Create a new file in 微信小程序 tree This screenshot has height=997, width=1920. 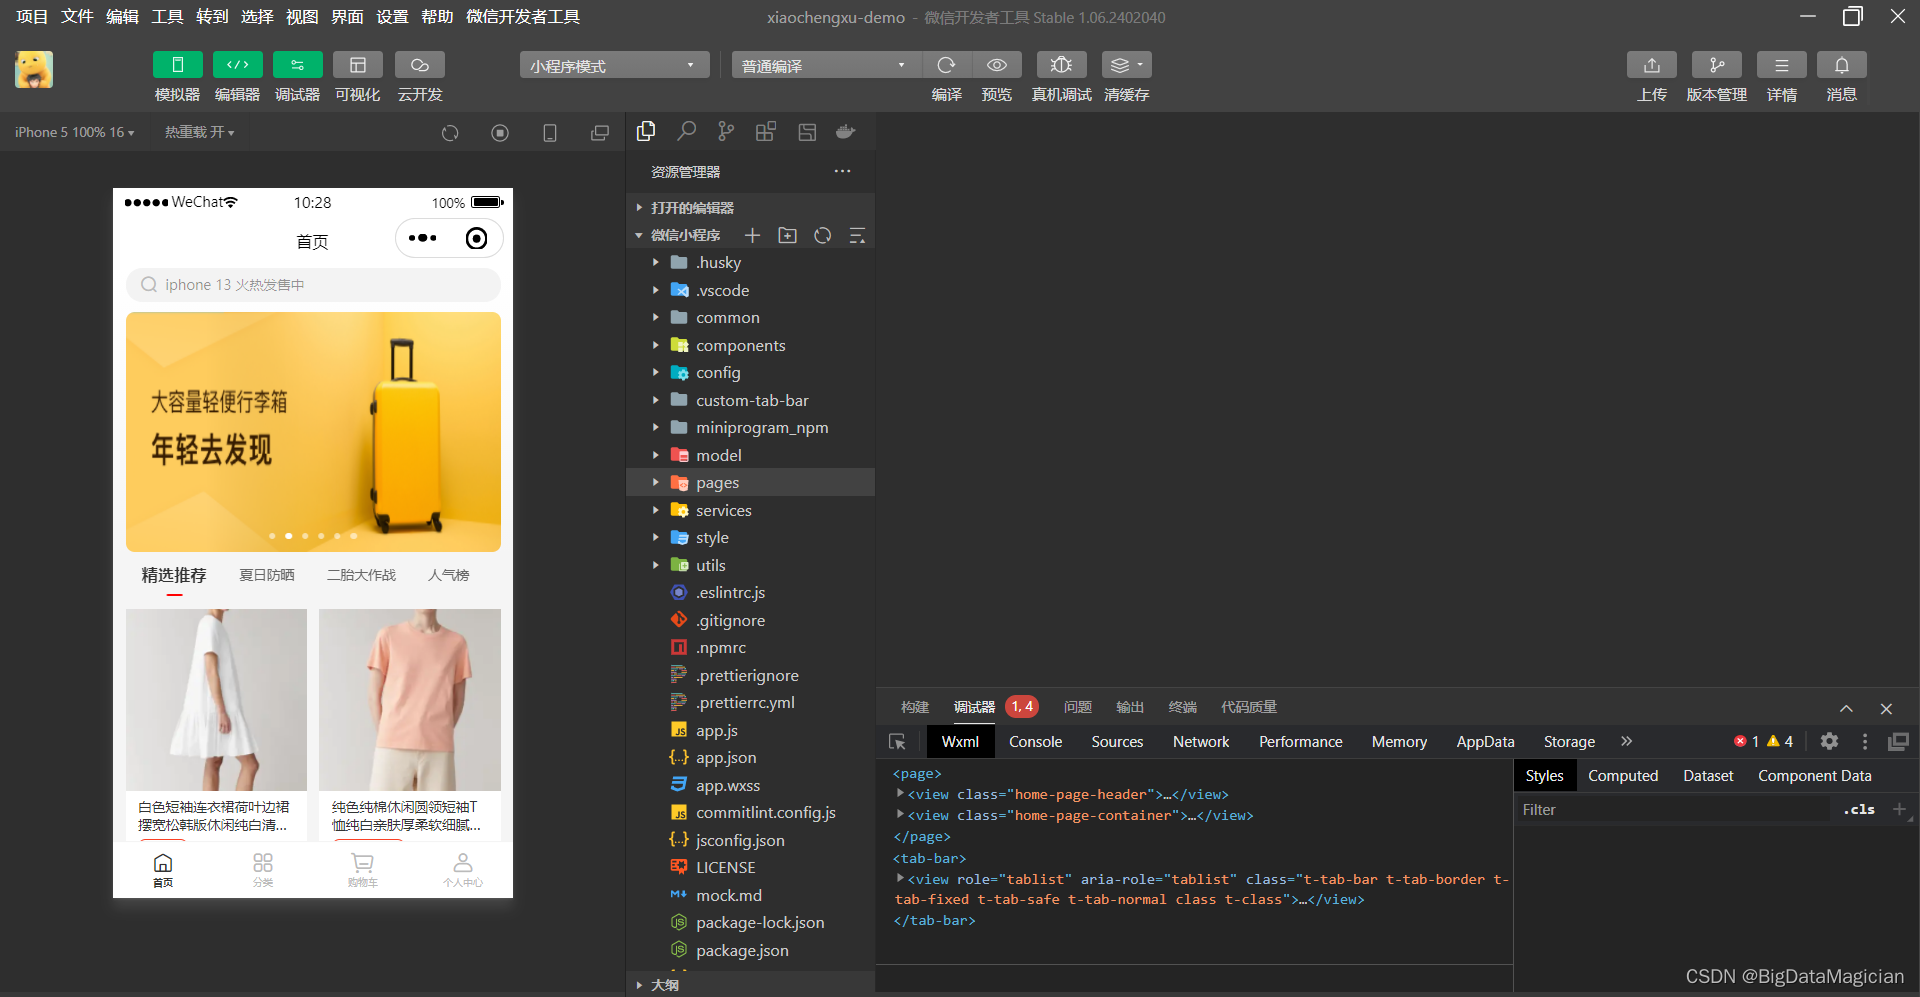point(752,235)
